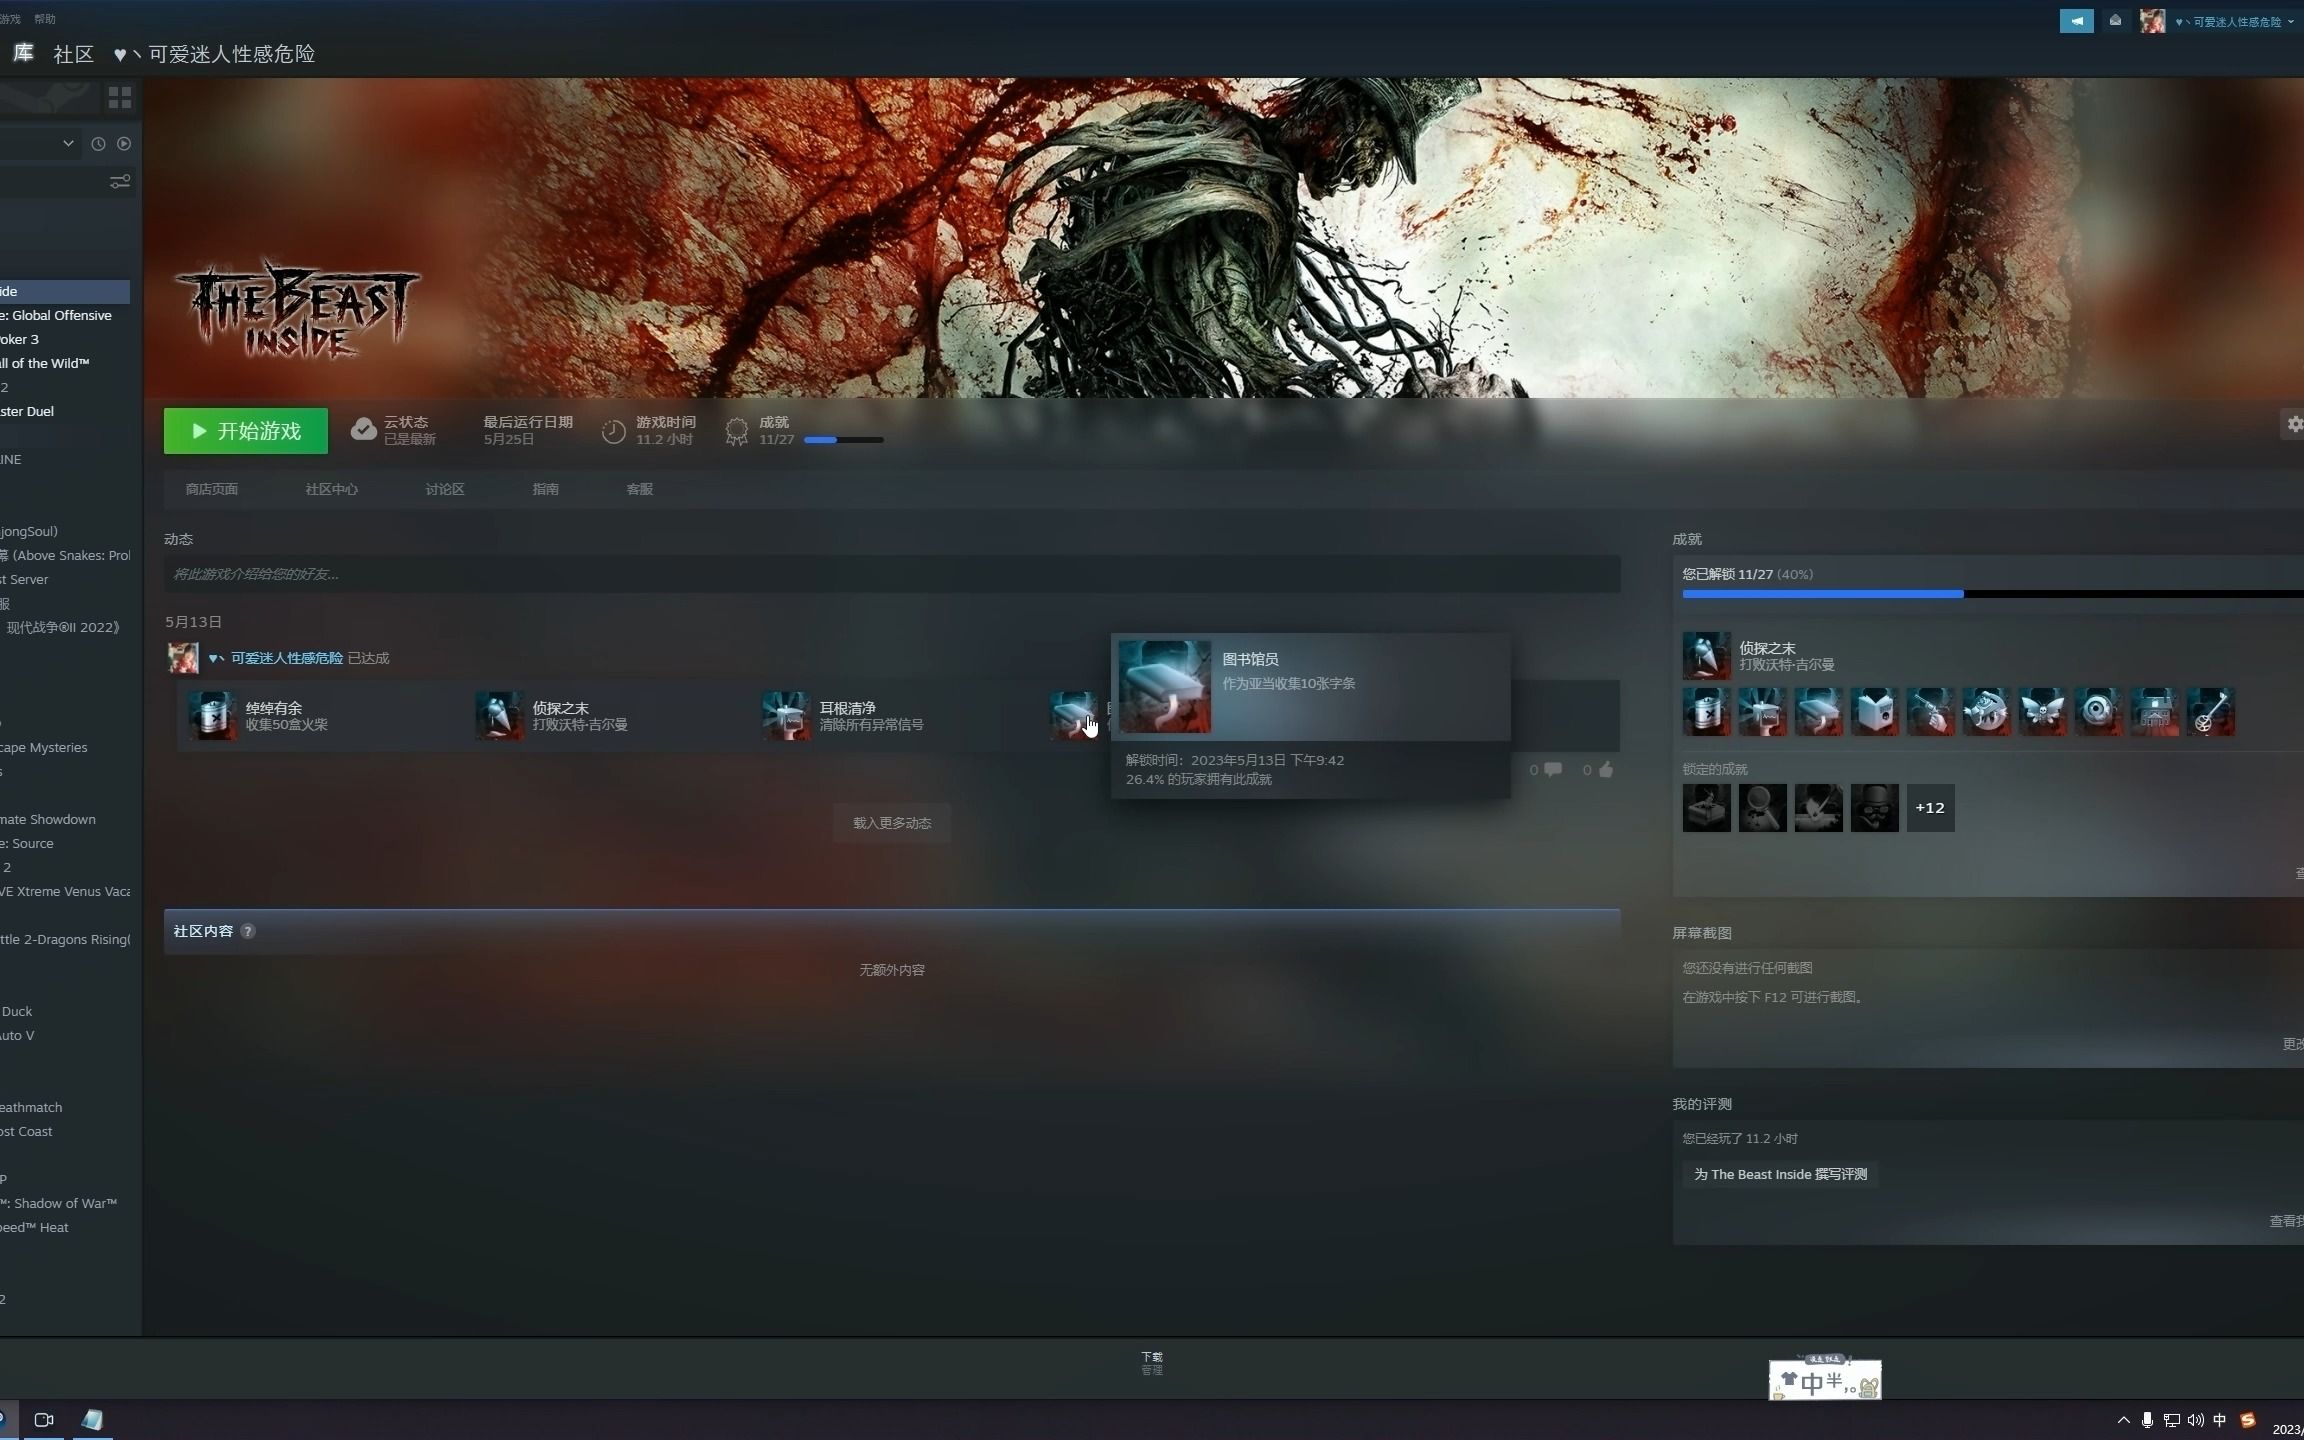Viewport: 2304px width, 1440px height.
Task: Click 为 The Beast Inside 撰写评测 button
Action: pos(1780,1174)
